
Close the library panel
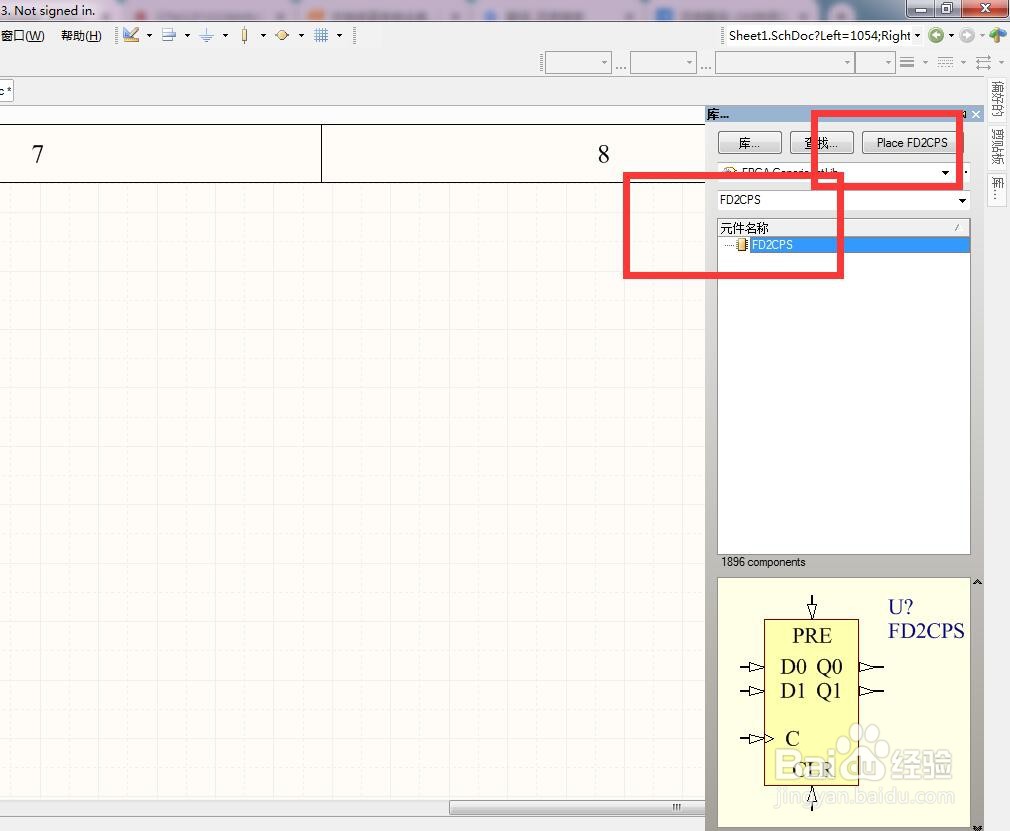[x=977, y=115]
